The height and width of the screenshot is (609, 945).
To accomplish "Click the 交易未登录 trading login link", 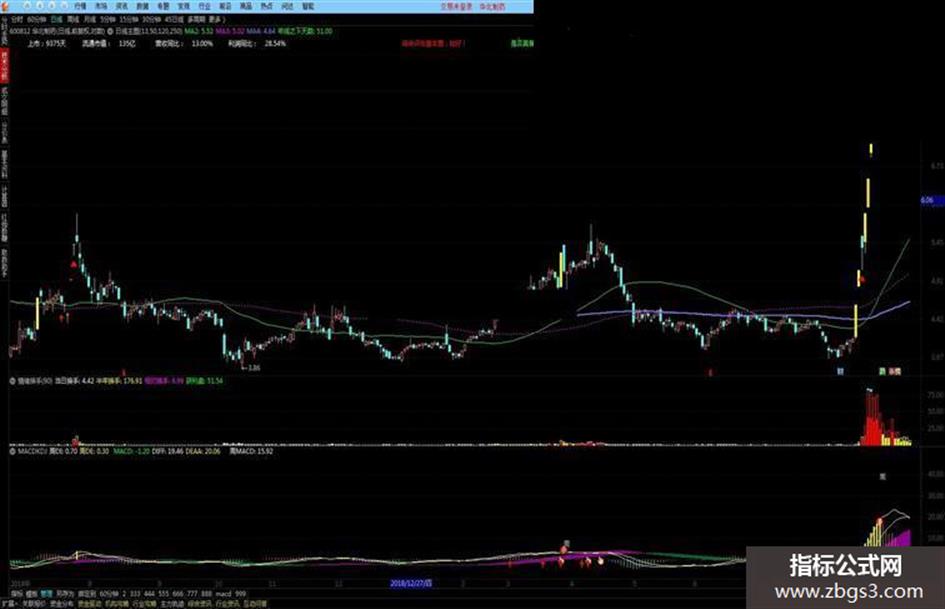I will tap(456, 6).
